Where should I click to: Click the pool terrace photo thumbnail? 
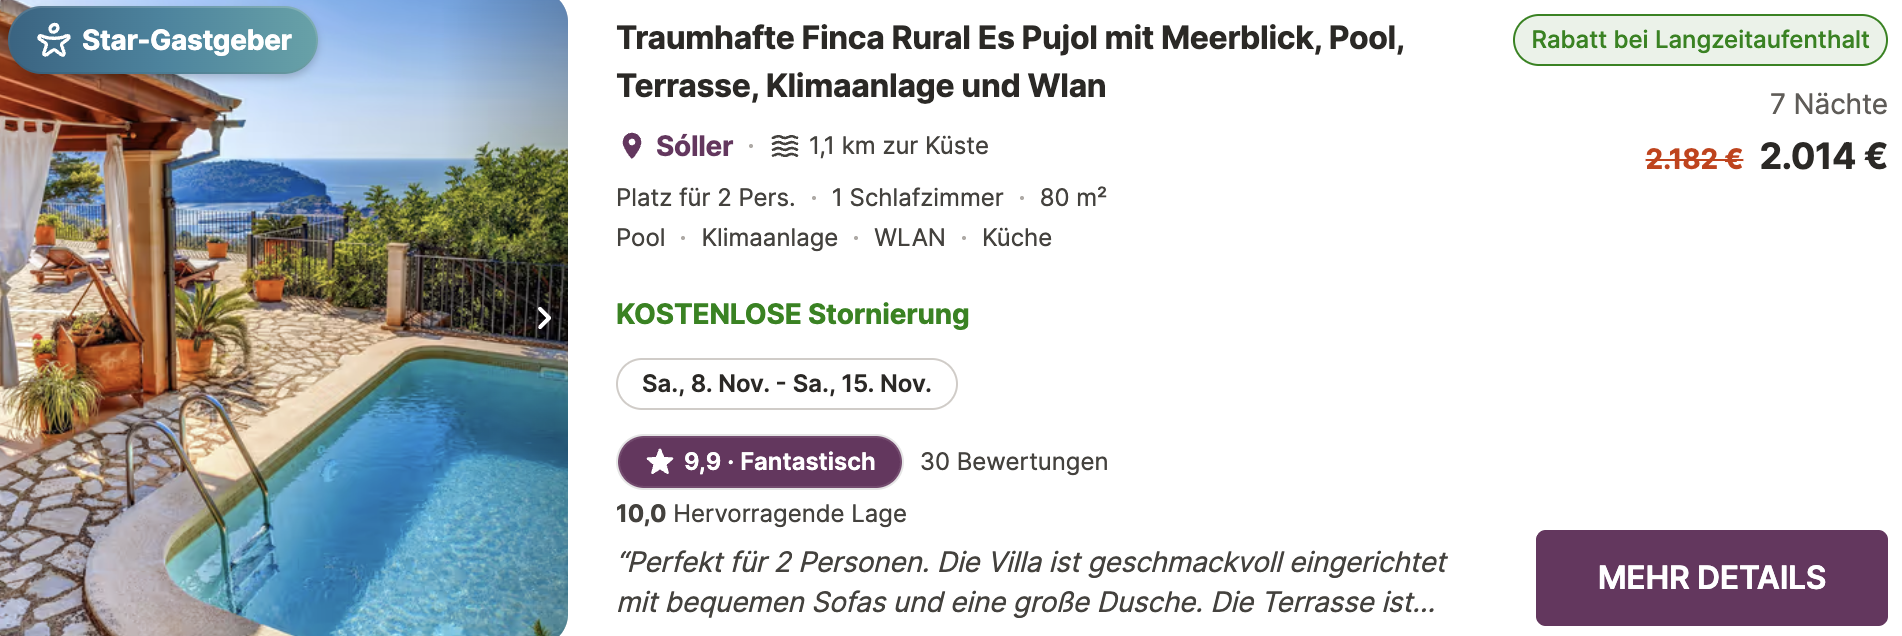(284, 318)
